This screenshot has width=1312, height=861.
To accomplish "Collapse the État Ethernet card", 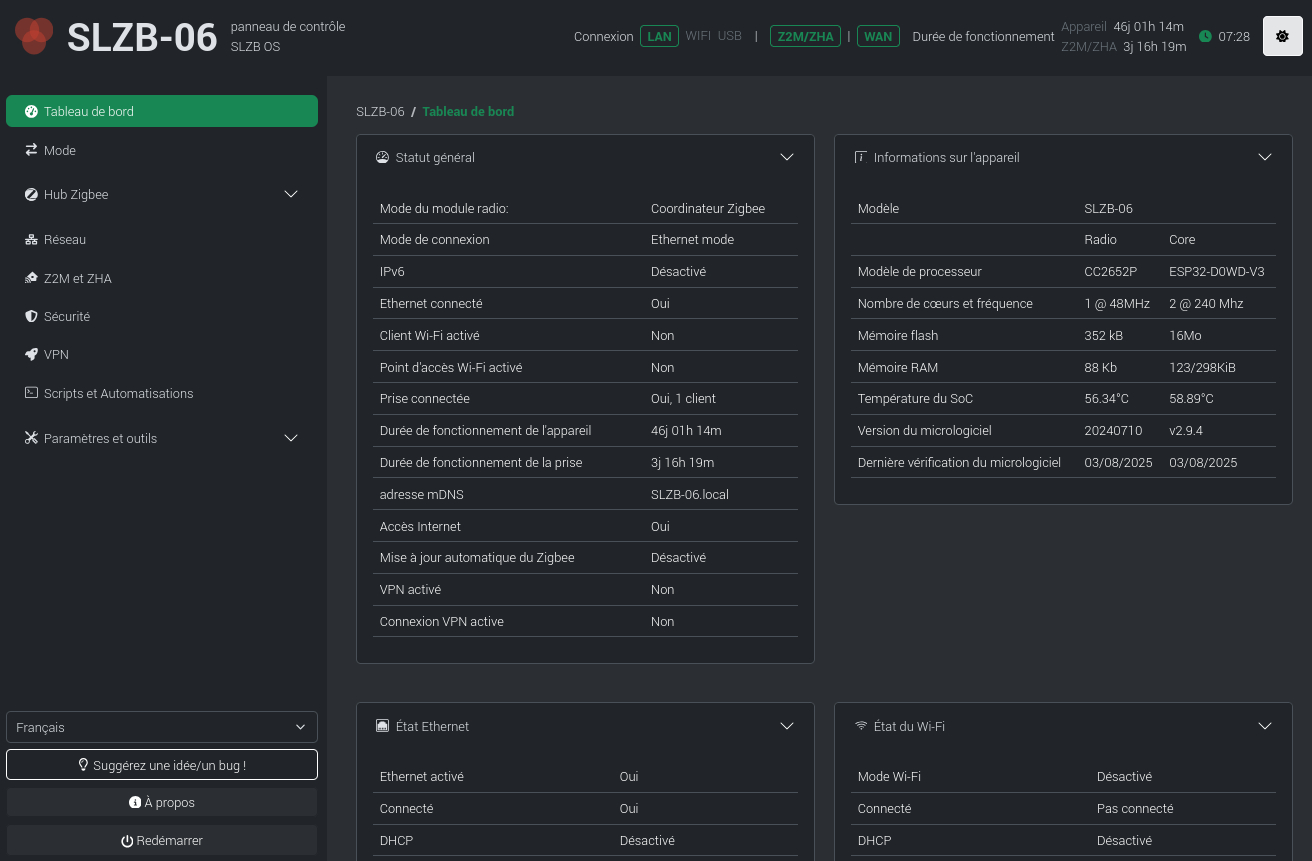I will 786,726.
